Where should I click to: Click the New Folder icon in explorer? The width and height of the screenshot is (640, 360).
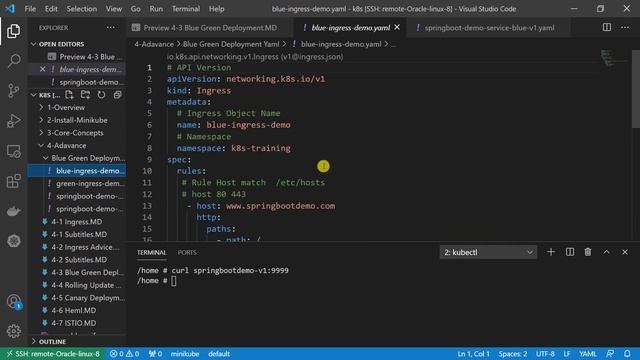[x=85, y=95]
